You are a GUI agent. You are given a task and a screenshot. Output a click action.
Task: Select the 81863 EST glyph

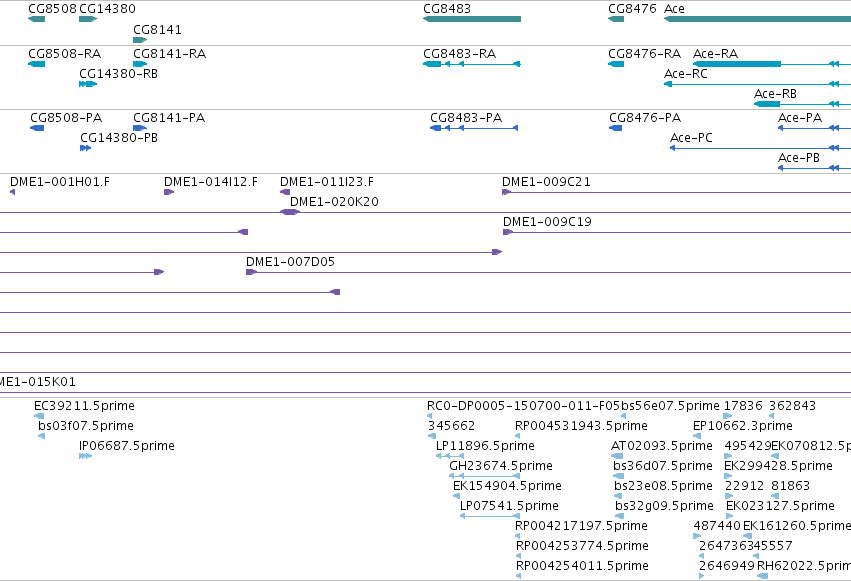(775, 496)
